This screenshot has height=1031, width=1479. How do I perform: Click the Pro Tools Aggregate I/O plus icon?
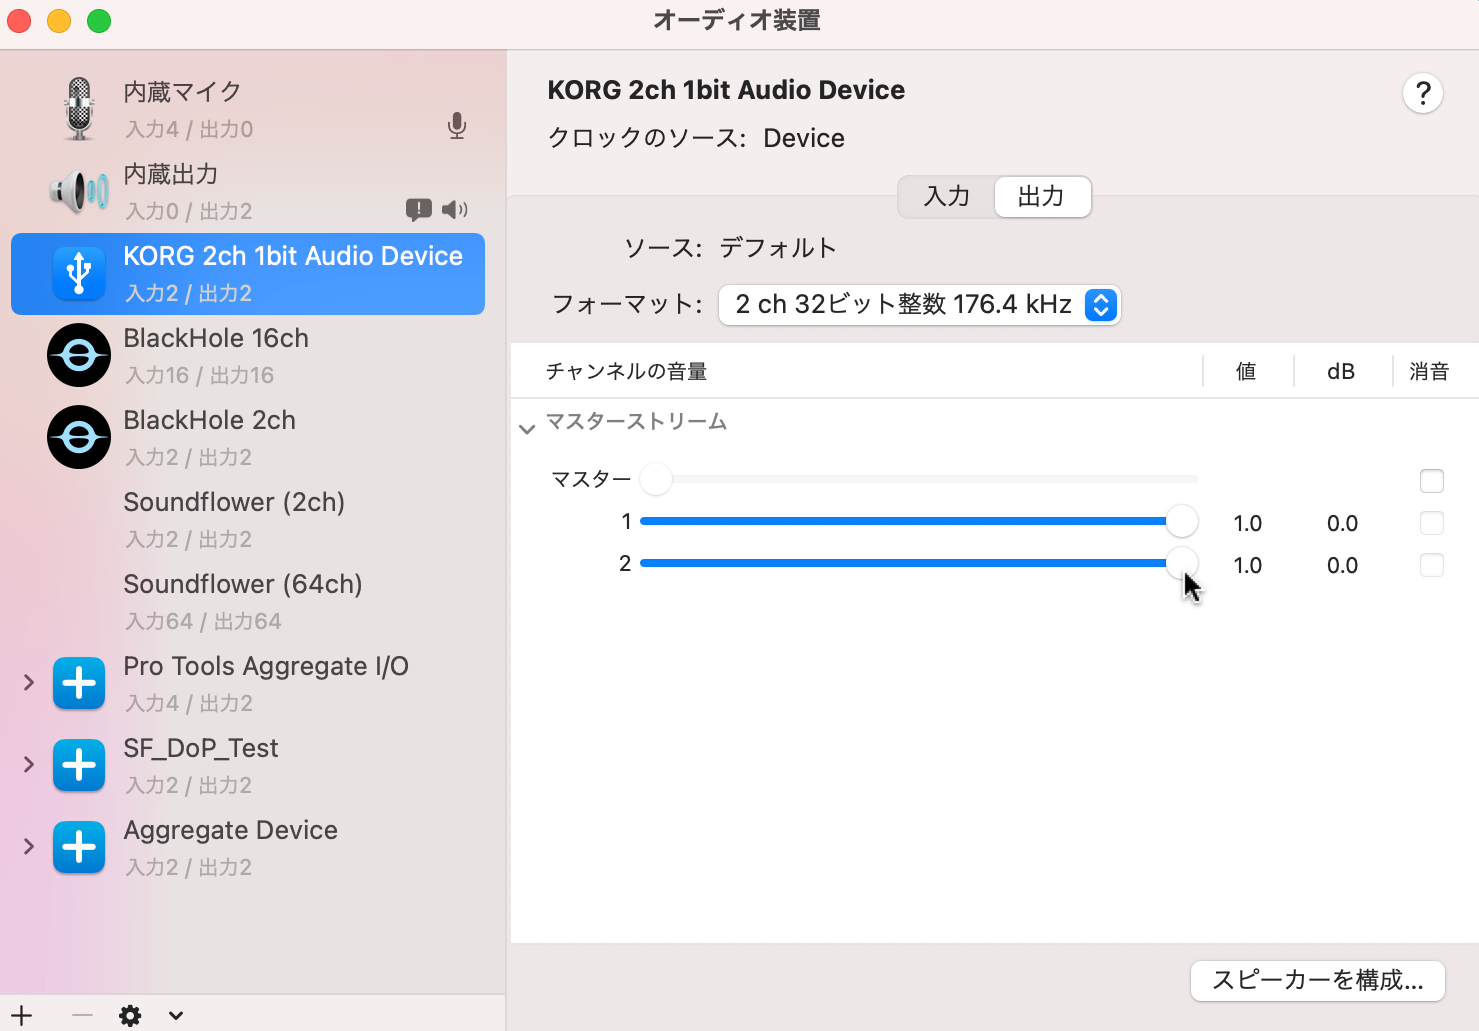click(x=79, y=683)
